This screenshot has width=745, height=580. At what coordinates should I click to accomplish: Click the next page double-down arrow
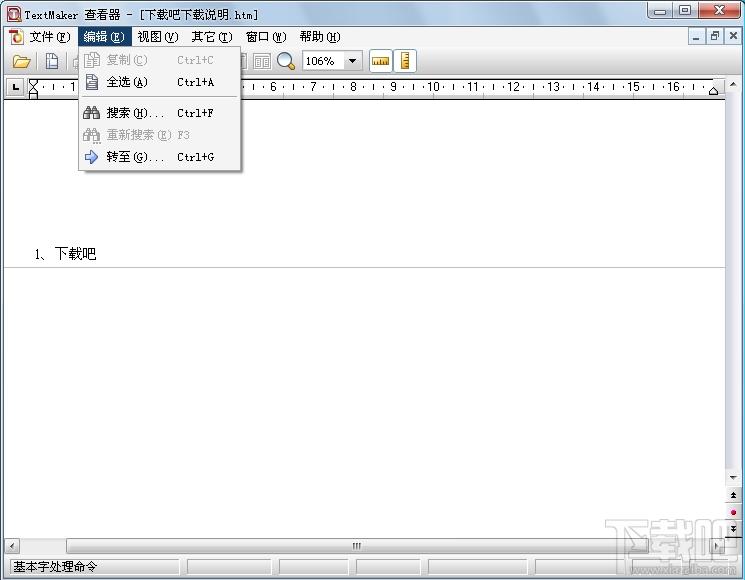coord(733,528)
